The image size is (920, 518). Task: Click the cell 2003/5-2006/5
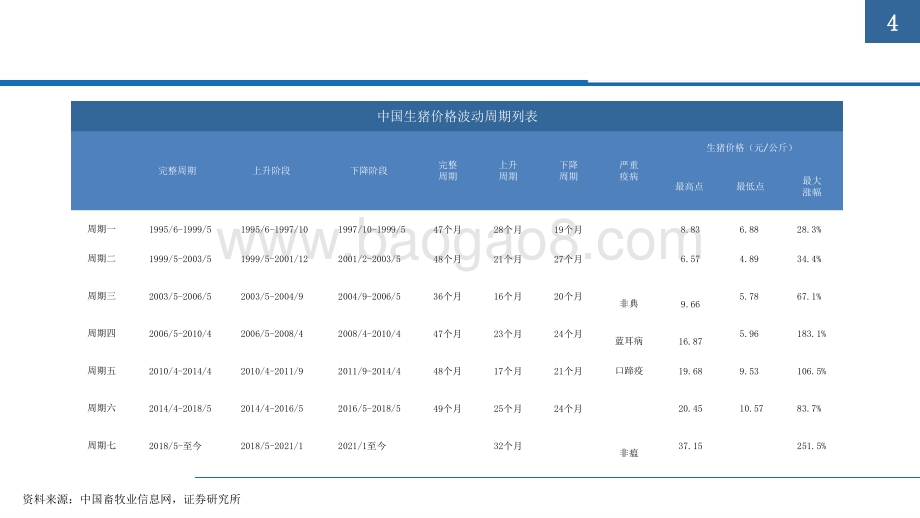click(180, 296)
